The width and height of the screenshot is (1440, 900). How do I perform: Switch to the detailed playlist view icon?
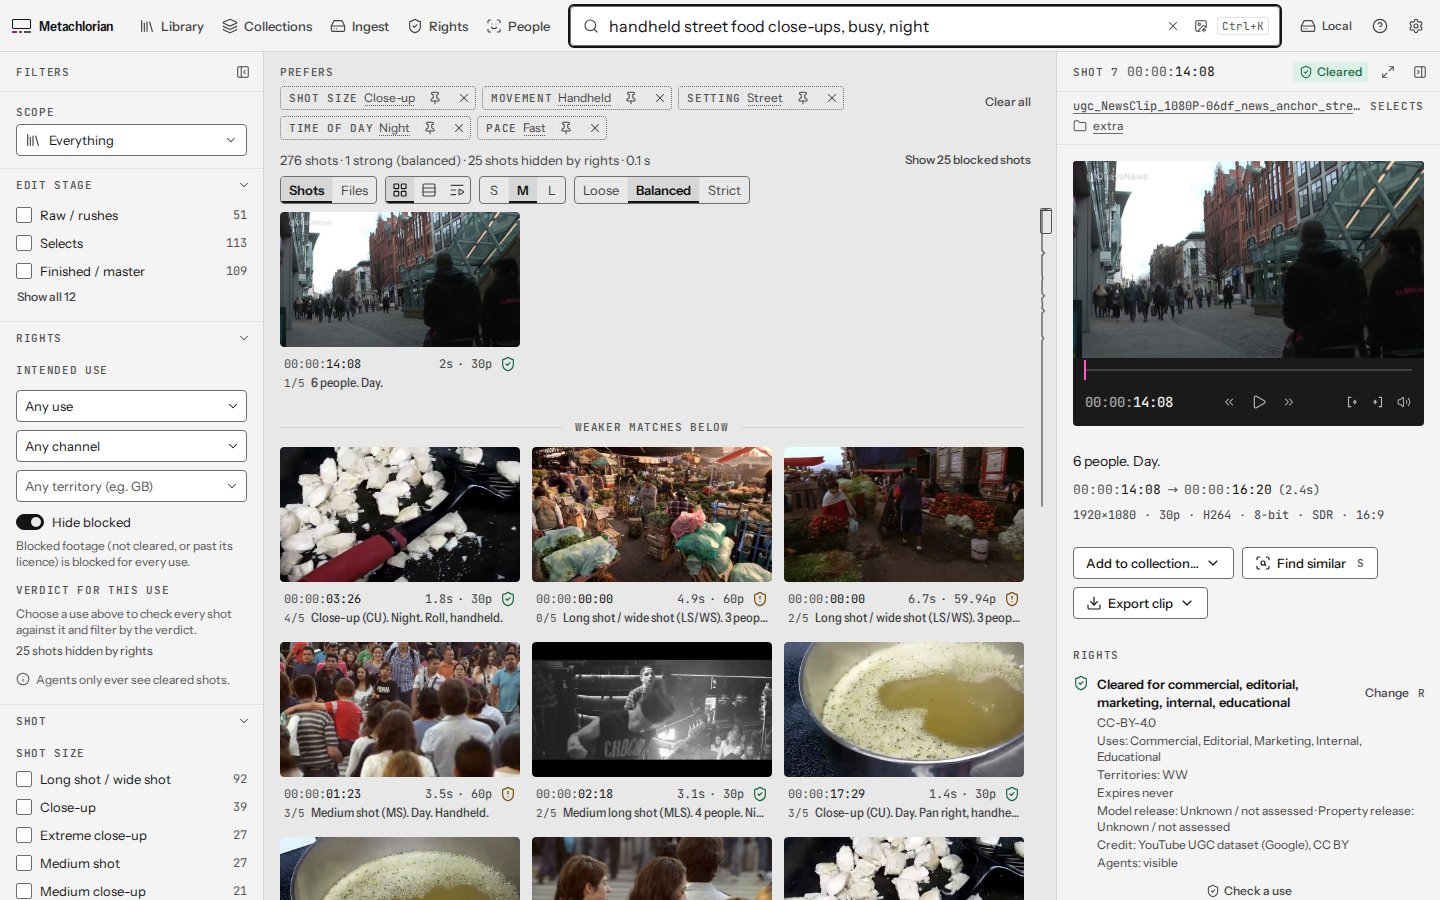pos(457,190)
